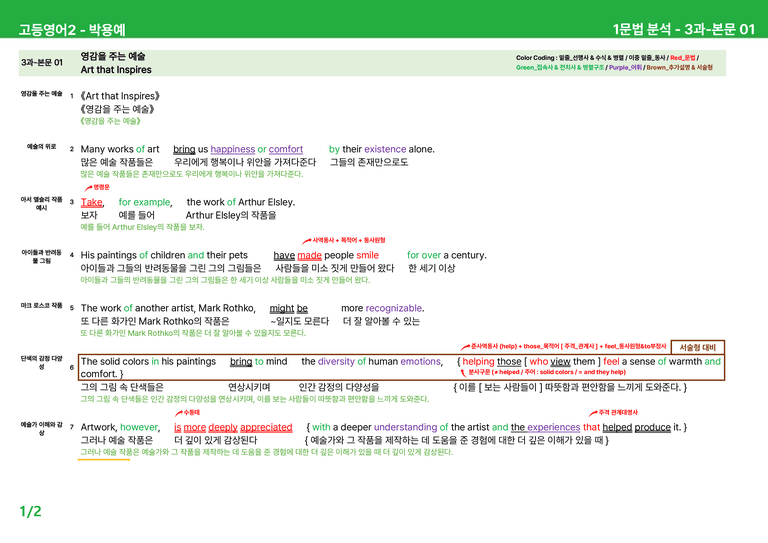This screenshot has height=543, width=768.
Task: Click the red annotation "주격 관계대명사"
Action: pos(618,412)
